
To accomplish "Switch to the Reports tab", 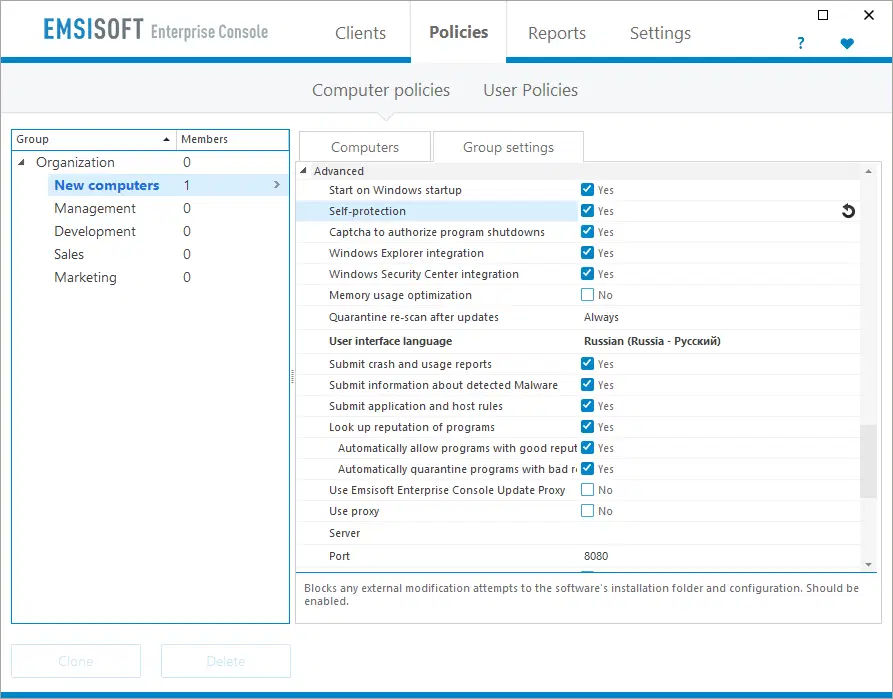I will point(556,33).
